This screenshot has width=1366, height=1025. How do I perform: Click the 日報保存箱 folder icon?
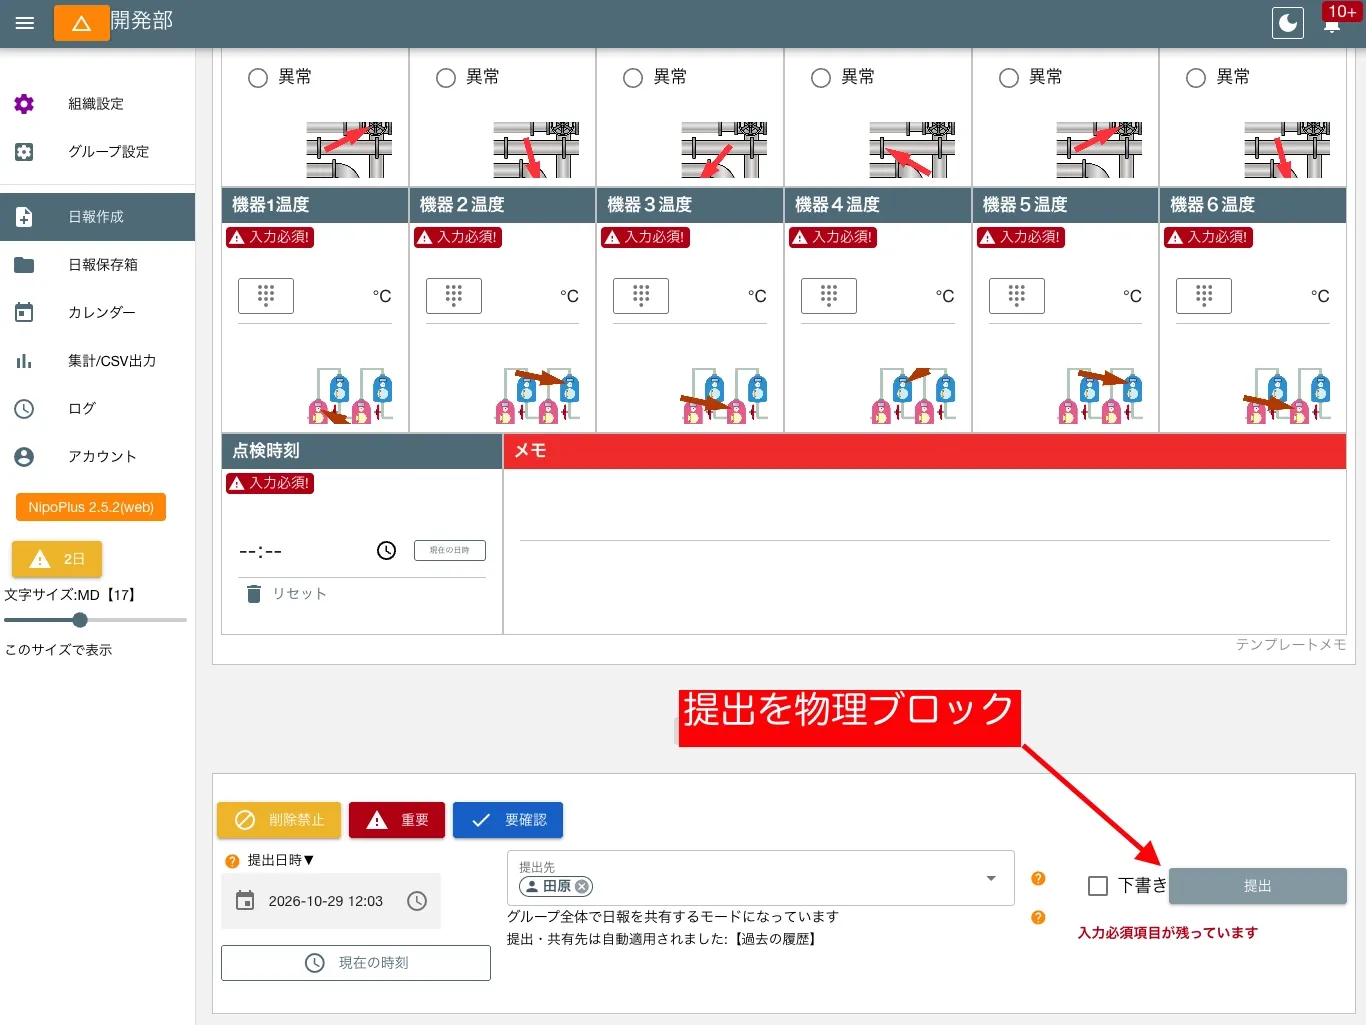click(x=24, y=265)
